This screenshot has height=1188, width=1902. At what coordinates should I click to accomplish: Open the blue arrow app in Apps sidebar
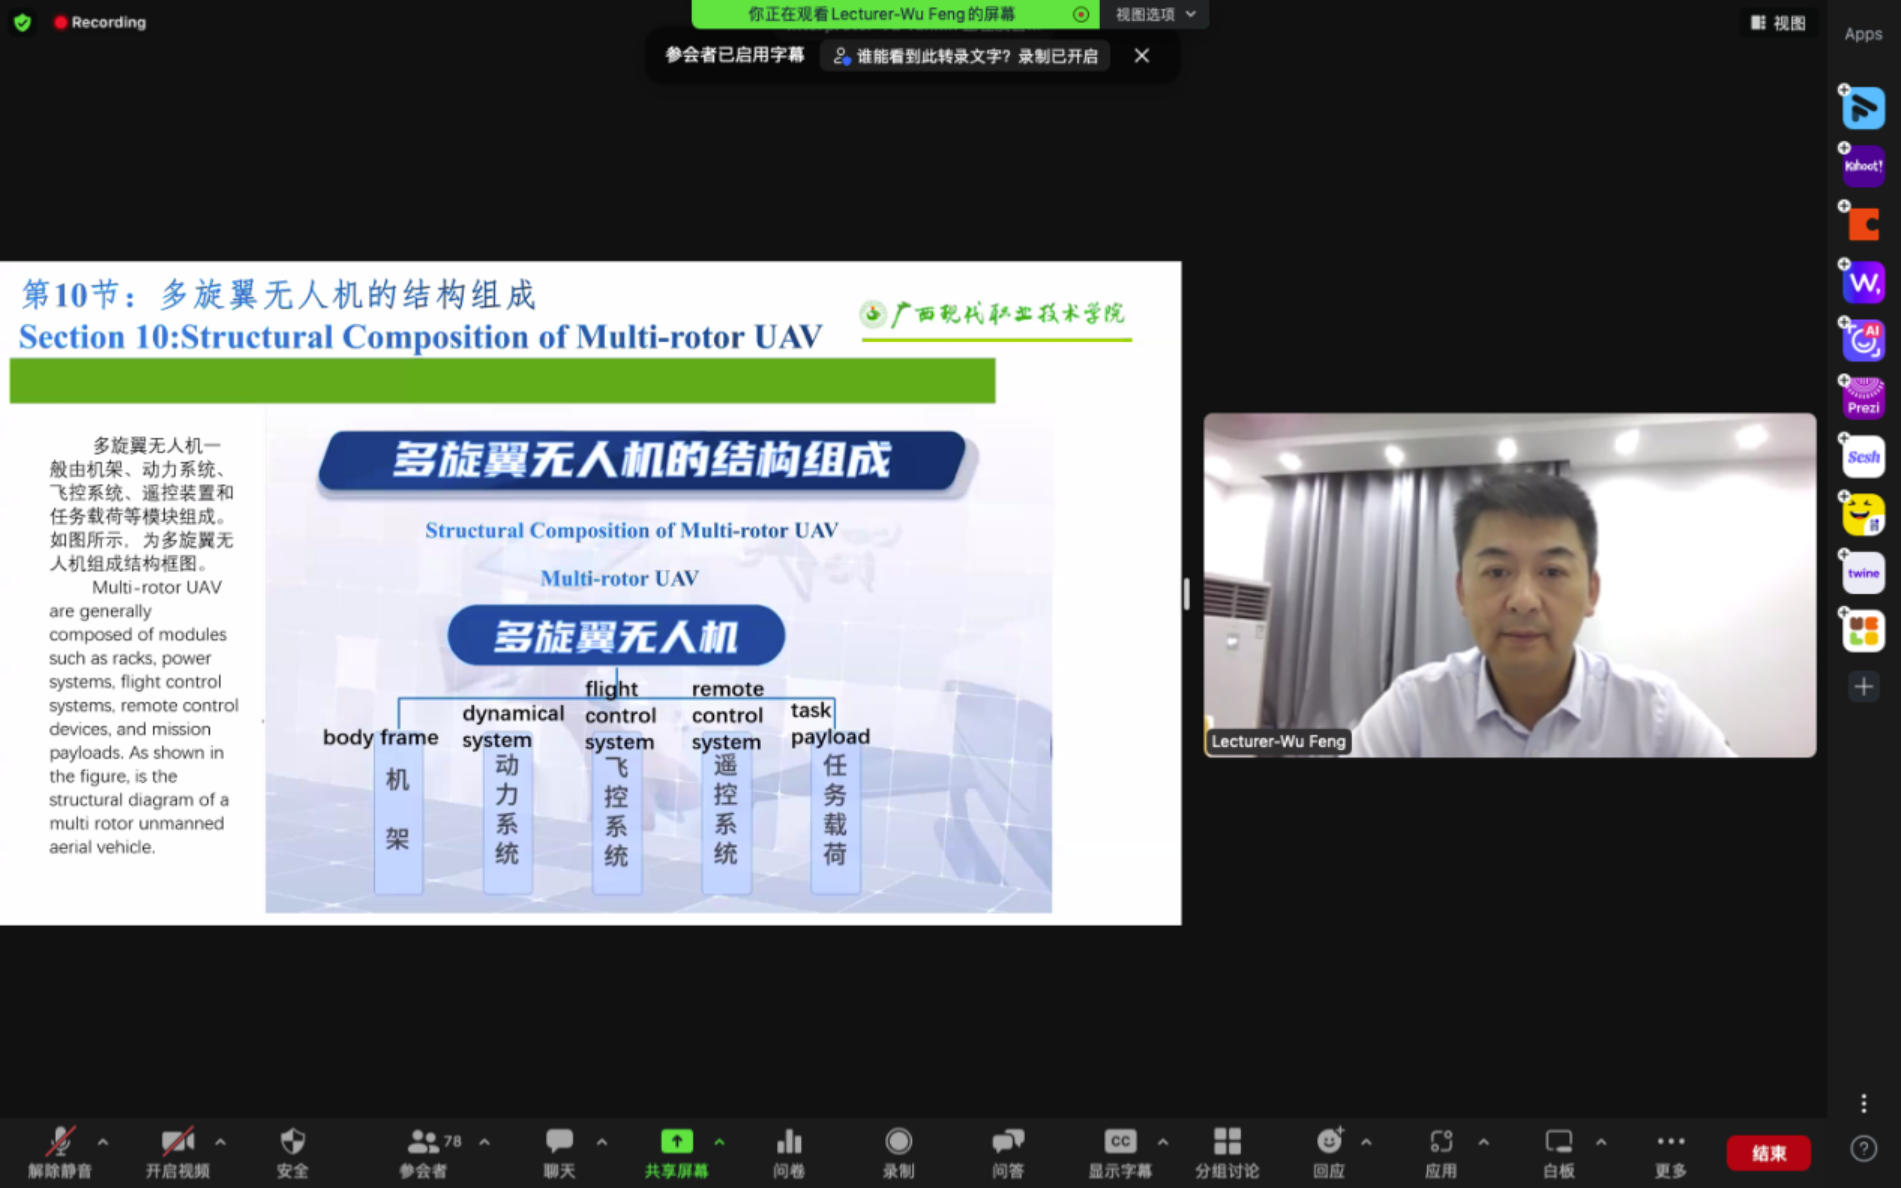point(1863,108)
